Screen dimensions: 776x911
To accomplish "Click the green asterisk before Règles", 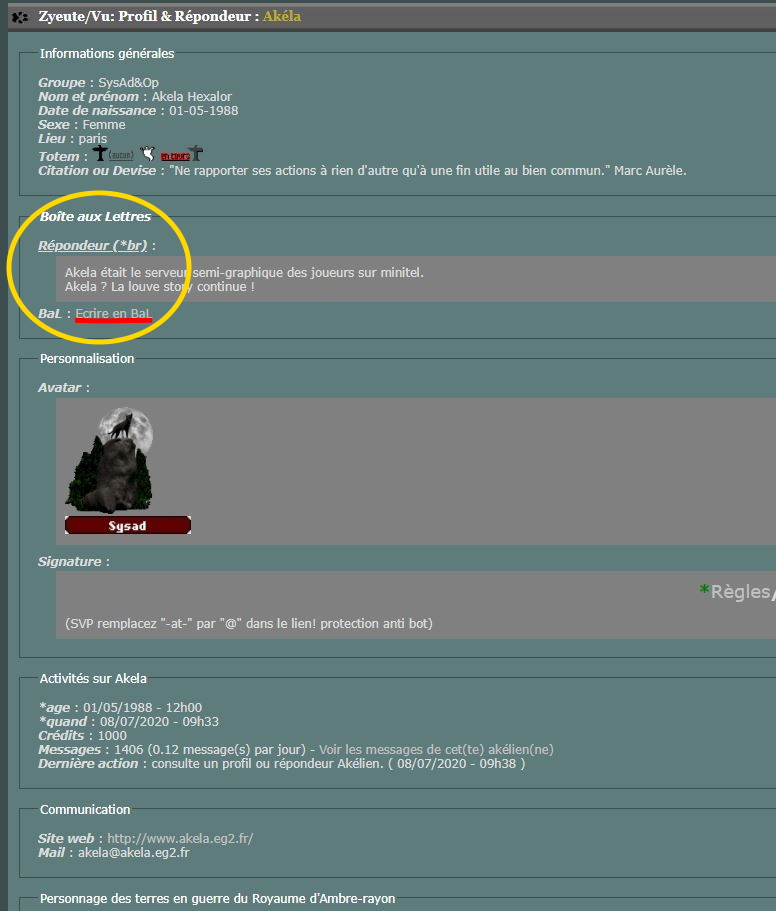I will click(x=704, y=592).
